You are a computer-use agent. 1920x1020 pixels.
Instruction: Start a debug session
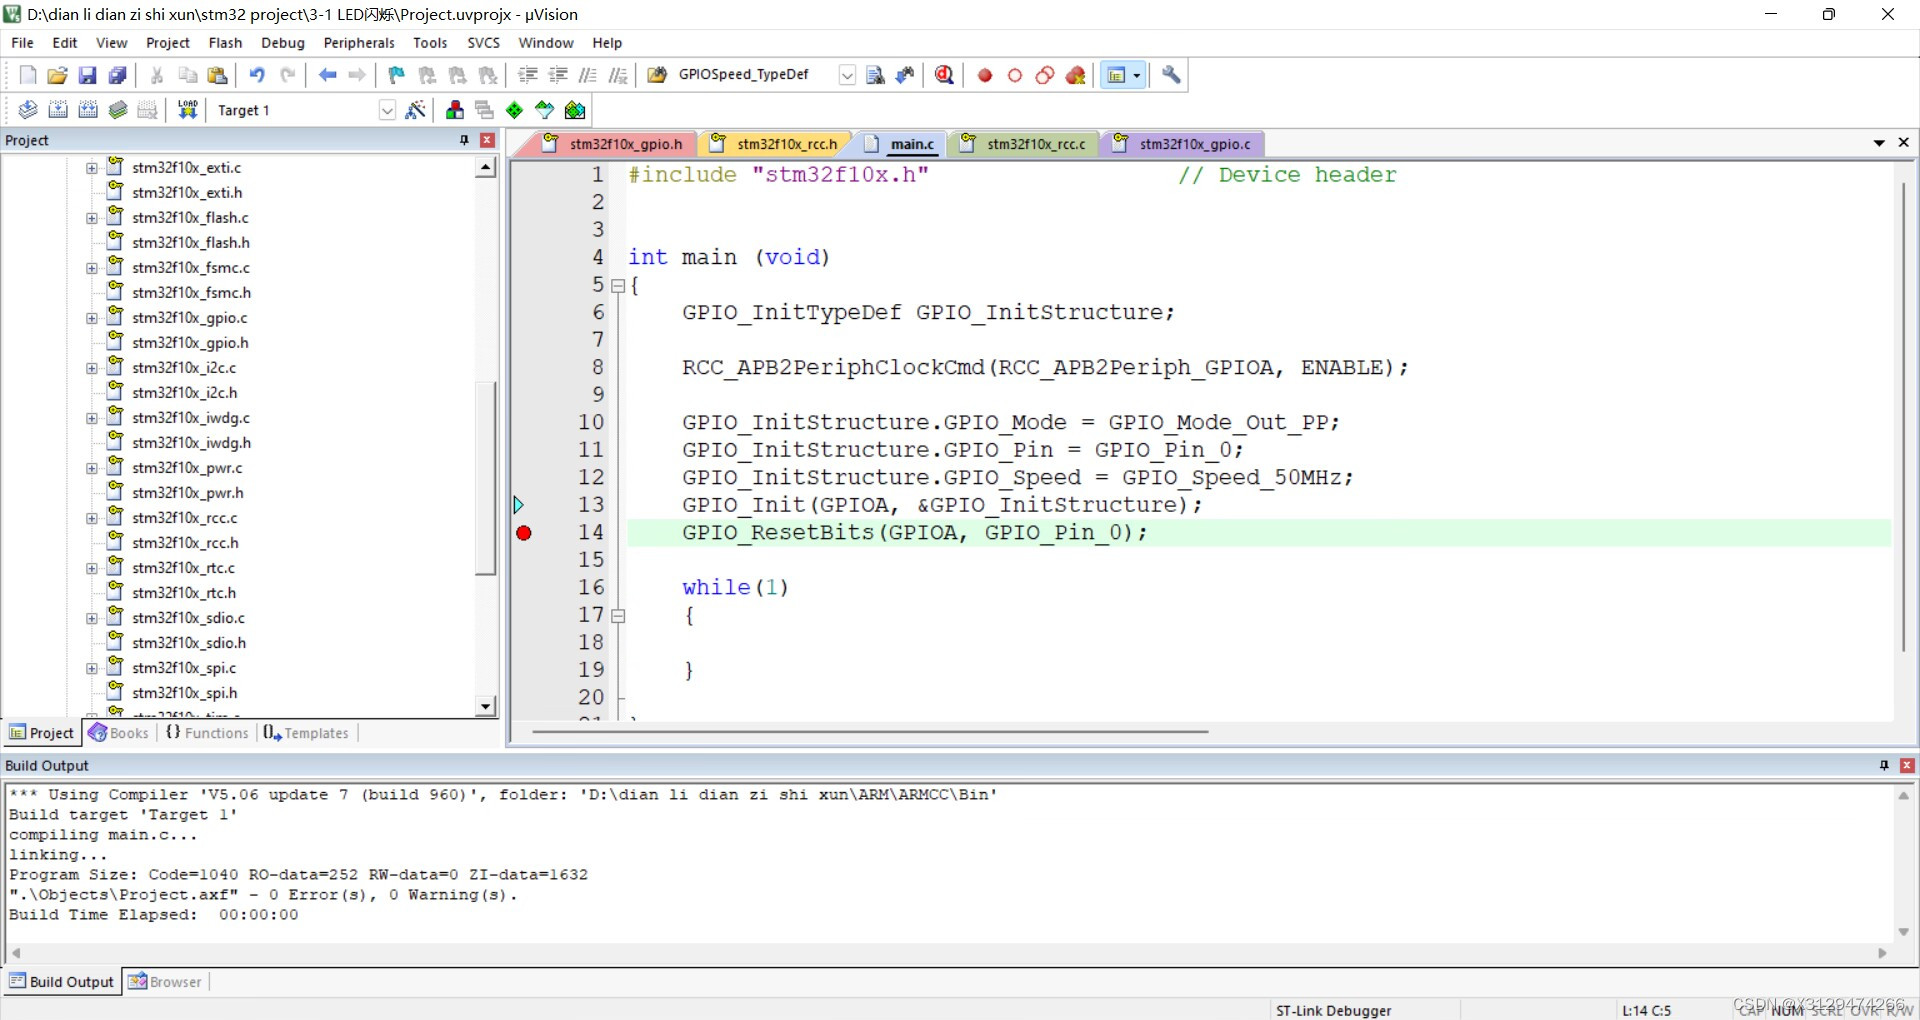944,75
